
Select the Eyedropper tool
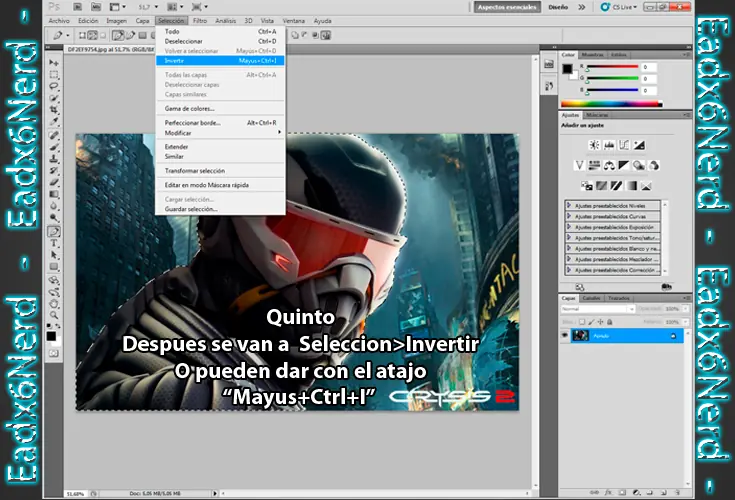tap(54, 121)
